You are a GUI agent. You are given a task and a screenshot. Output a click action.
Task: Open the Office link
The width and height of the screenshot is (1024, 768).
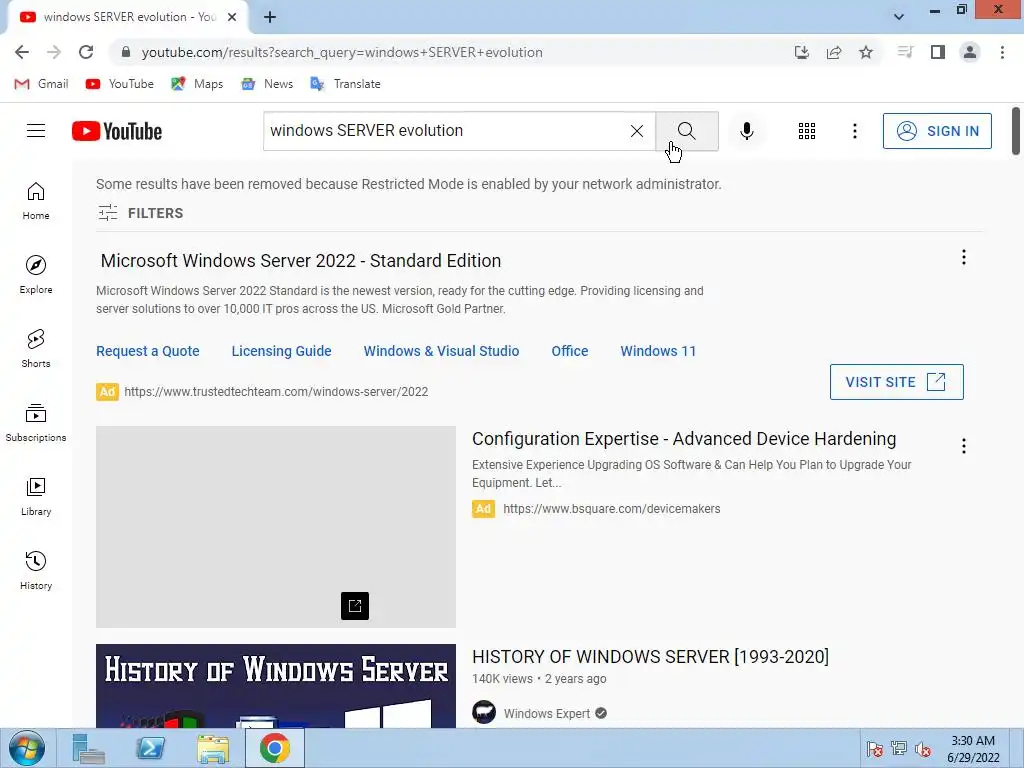(x=569, y=351)
